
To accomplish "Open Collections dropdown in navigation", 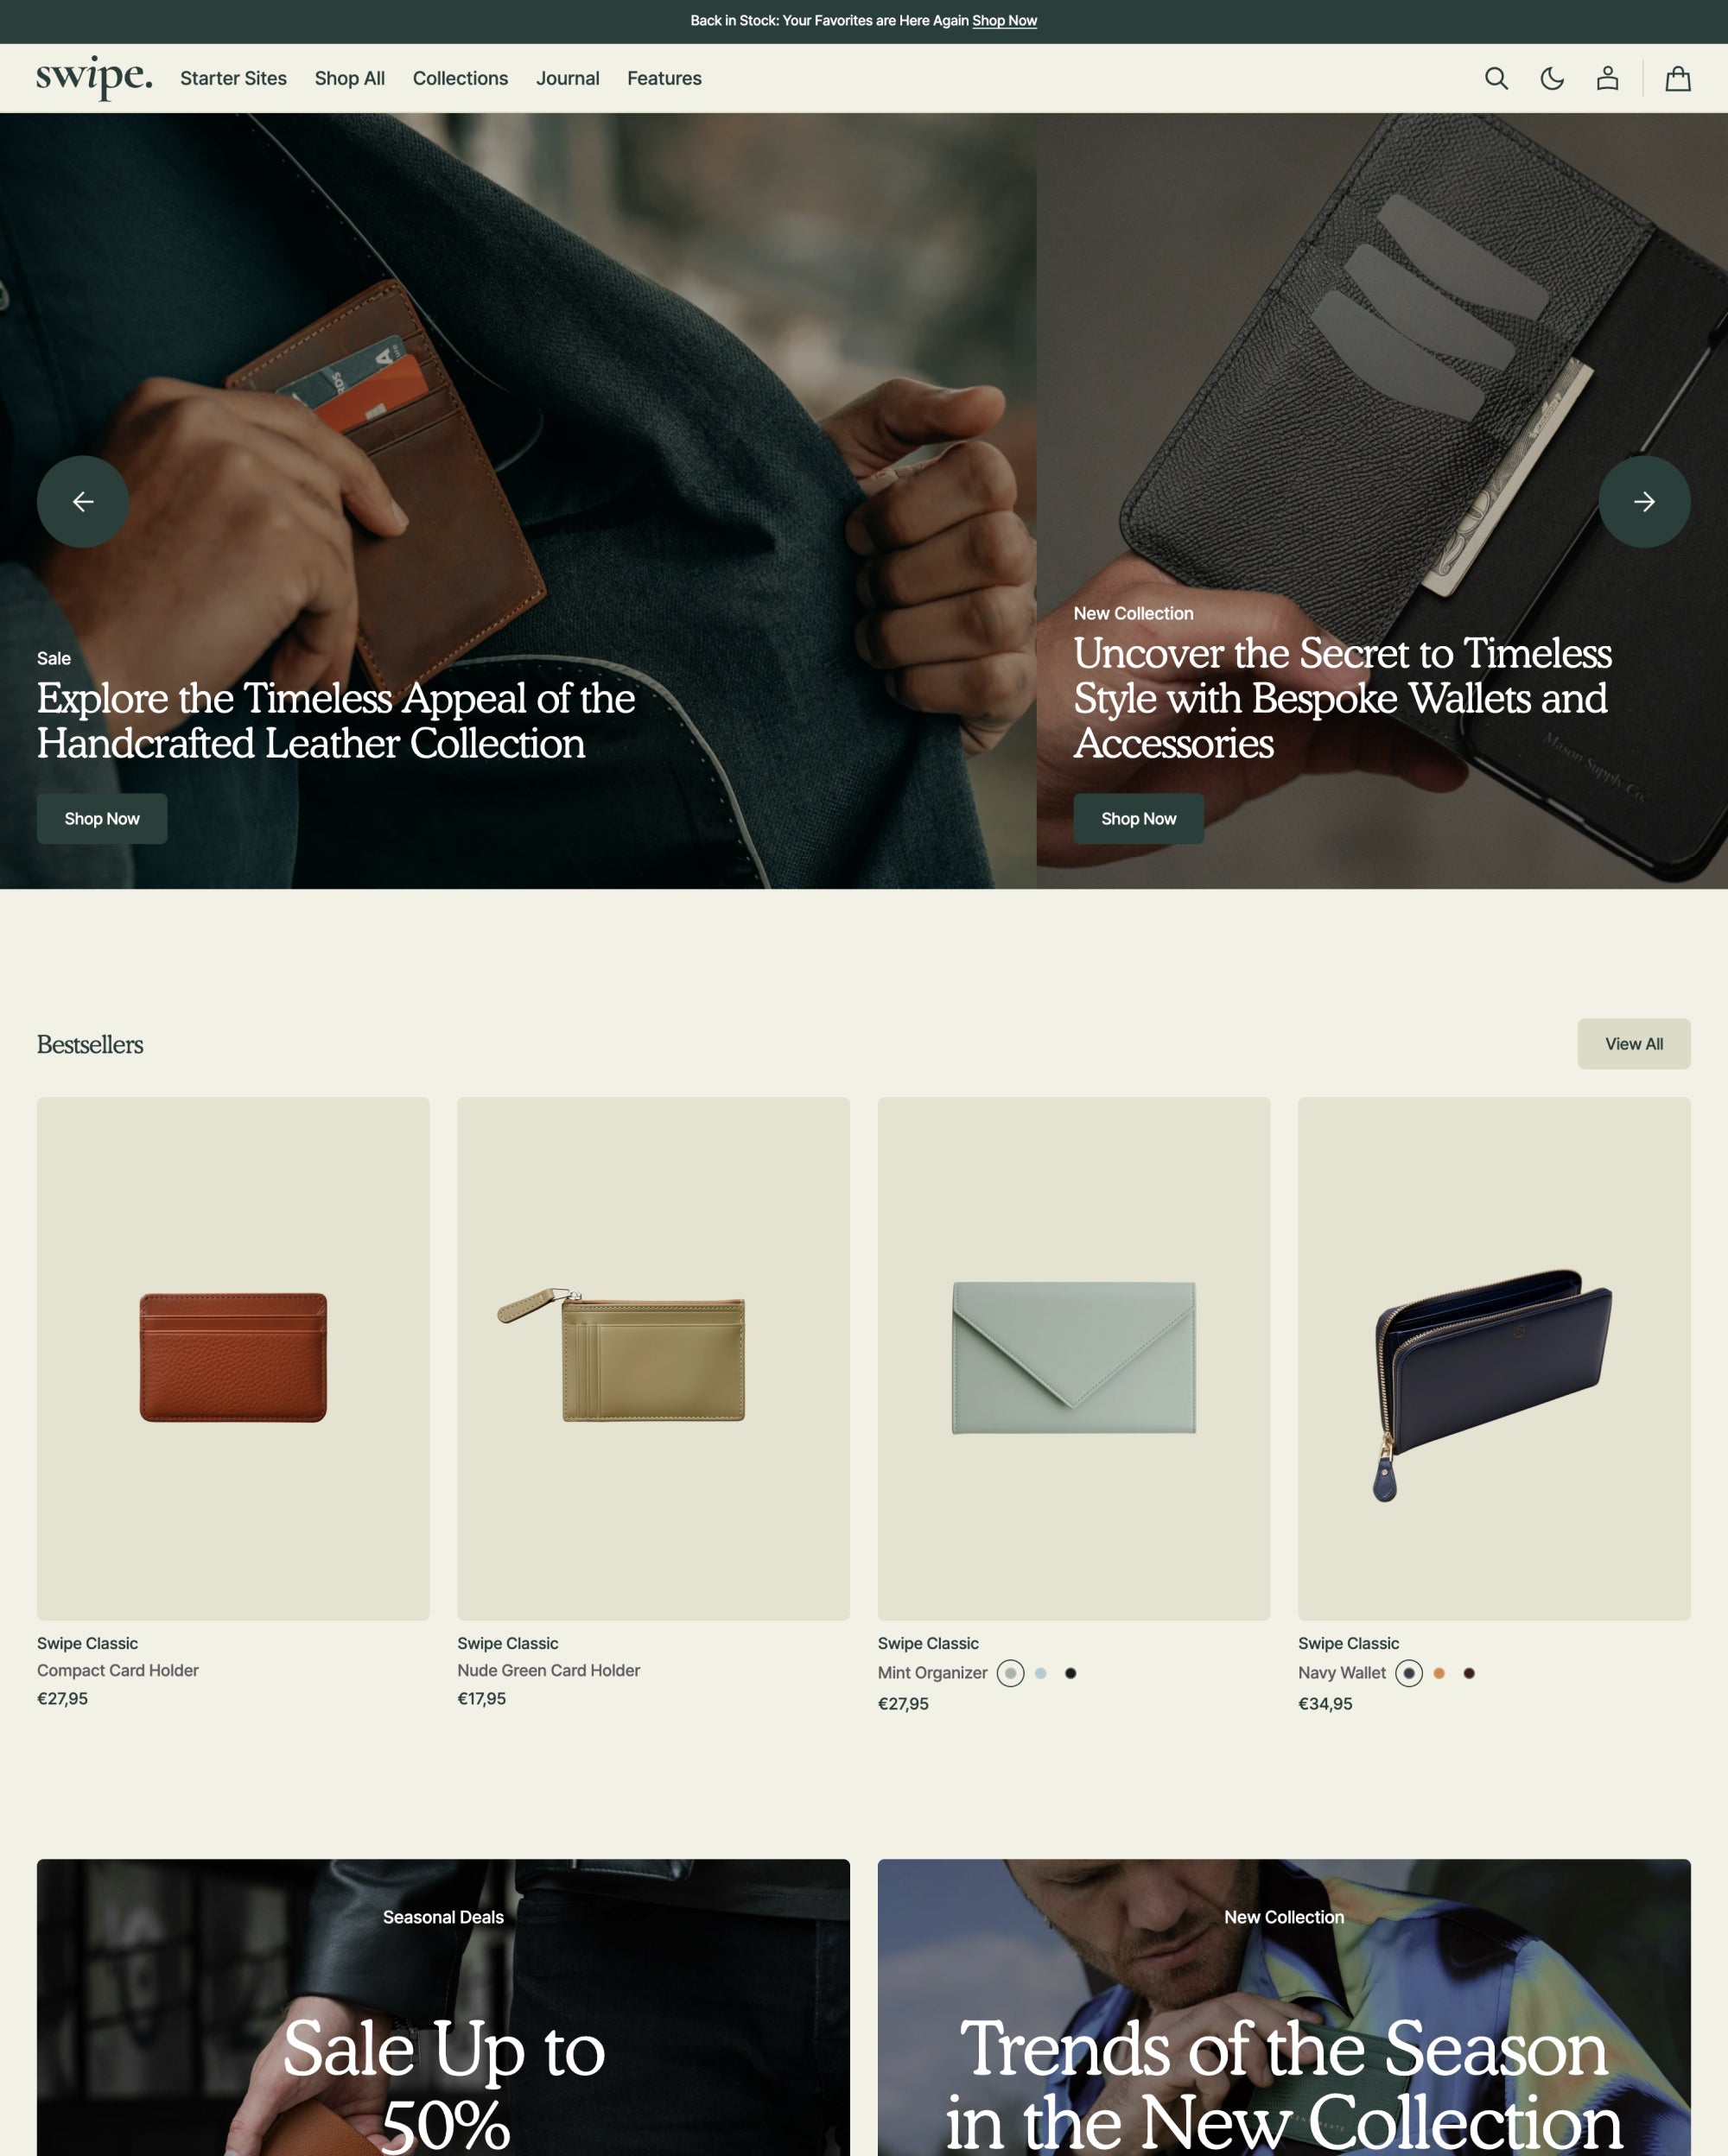I will point(461,78).
